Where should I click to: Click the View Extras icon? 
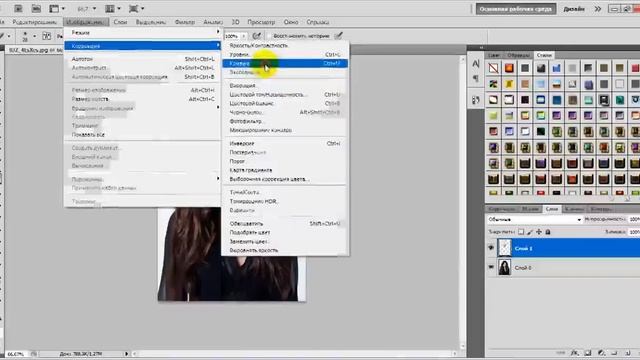click(54, 8)
